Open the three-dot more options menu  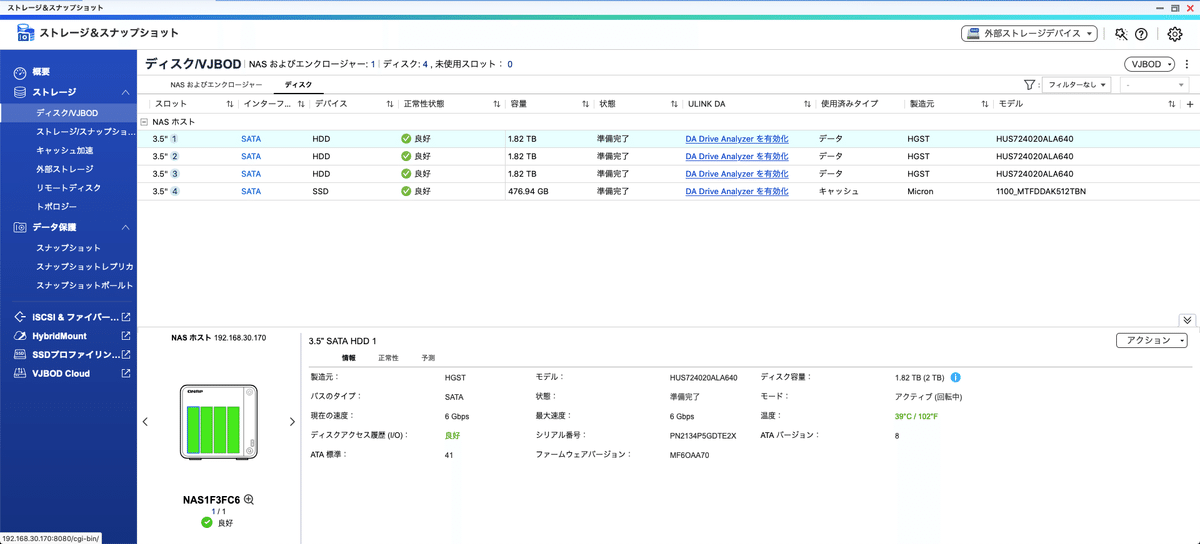[1187, 64]
